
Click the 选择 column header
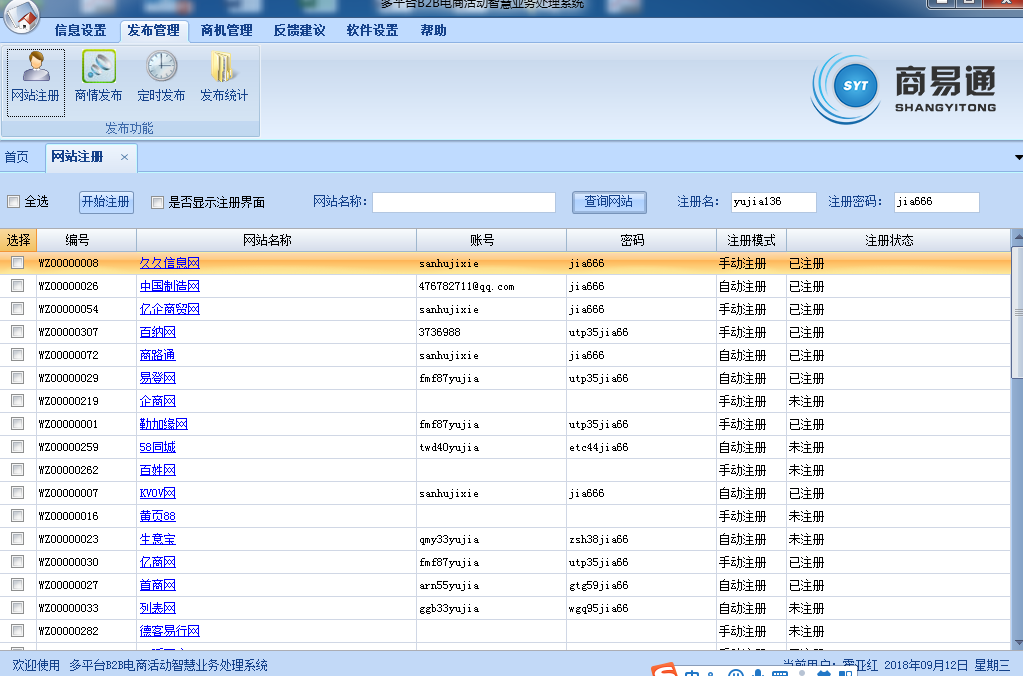(18, 240)
